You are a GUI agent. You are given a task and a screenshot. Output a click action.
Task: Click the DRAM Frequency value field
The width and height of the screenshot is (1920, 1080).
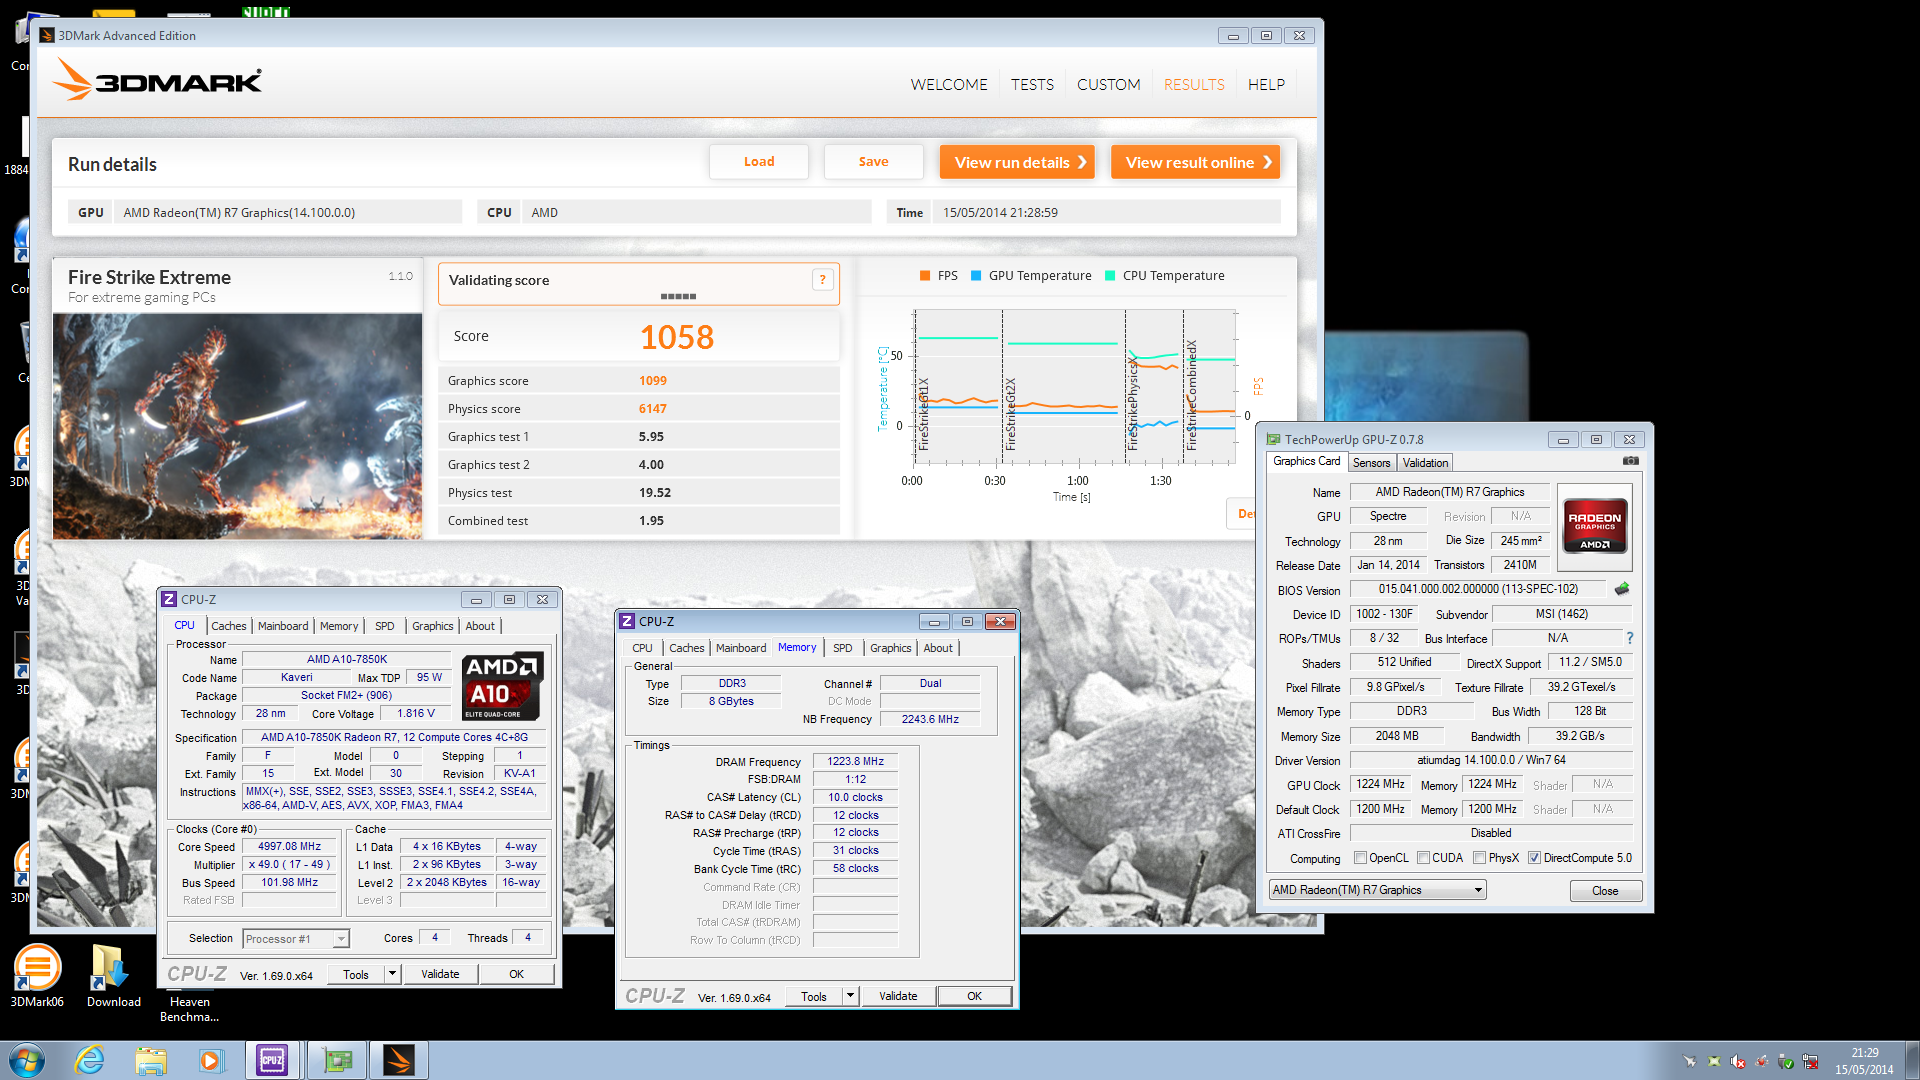pos(855,762)
